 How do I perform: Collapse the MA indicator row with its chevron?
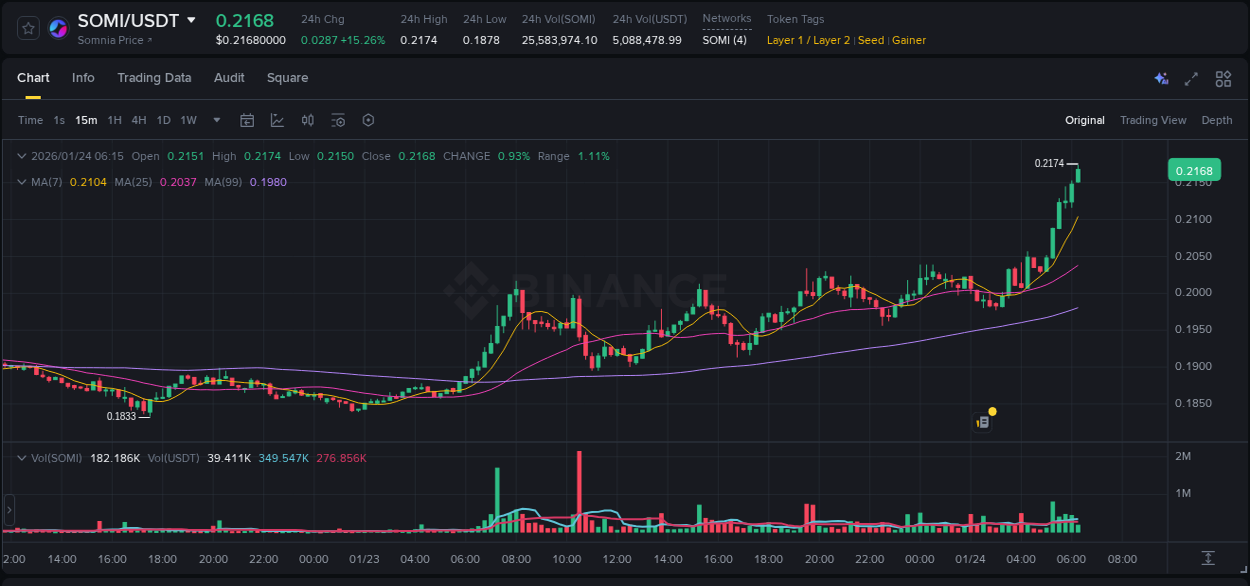[21, 182]
